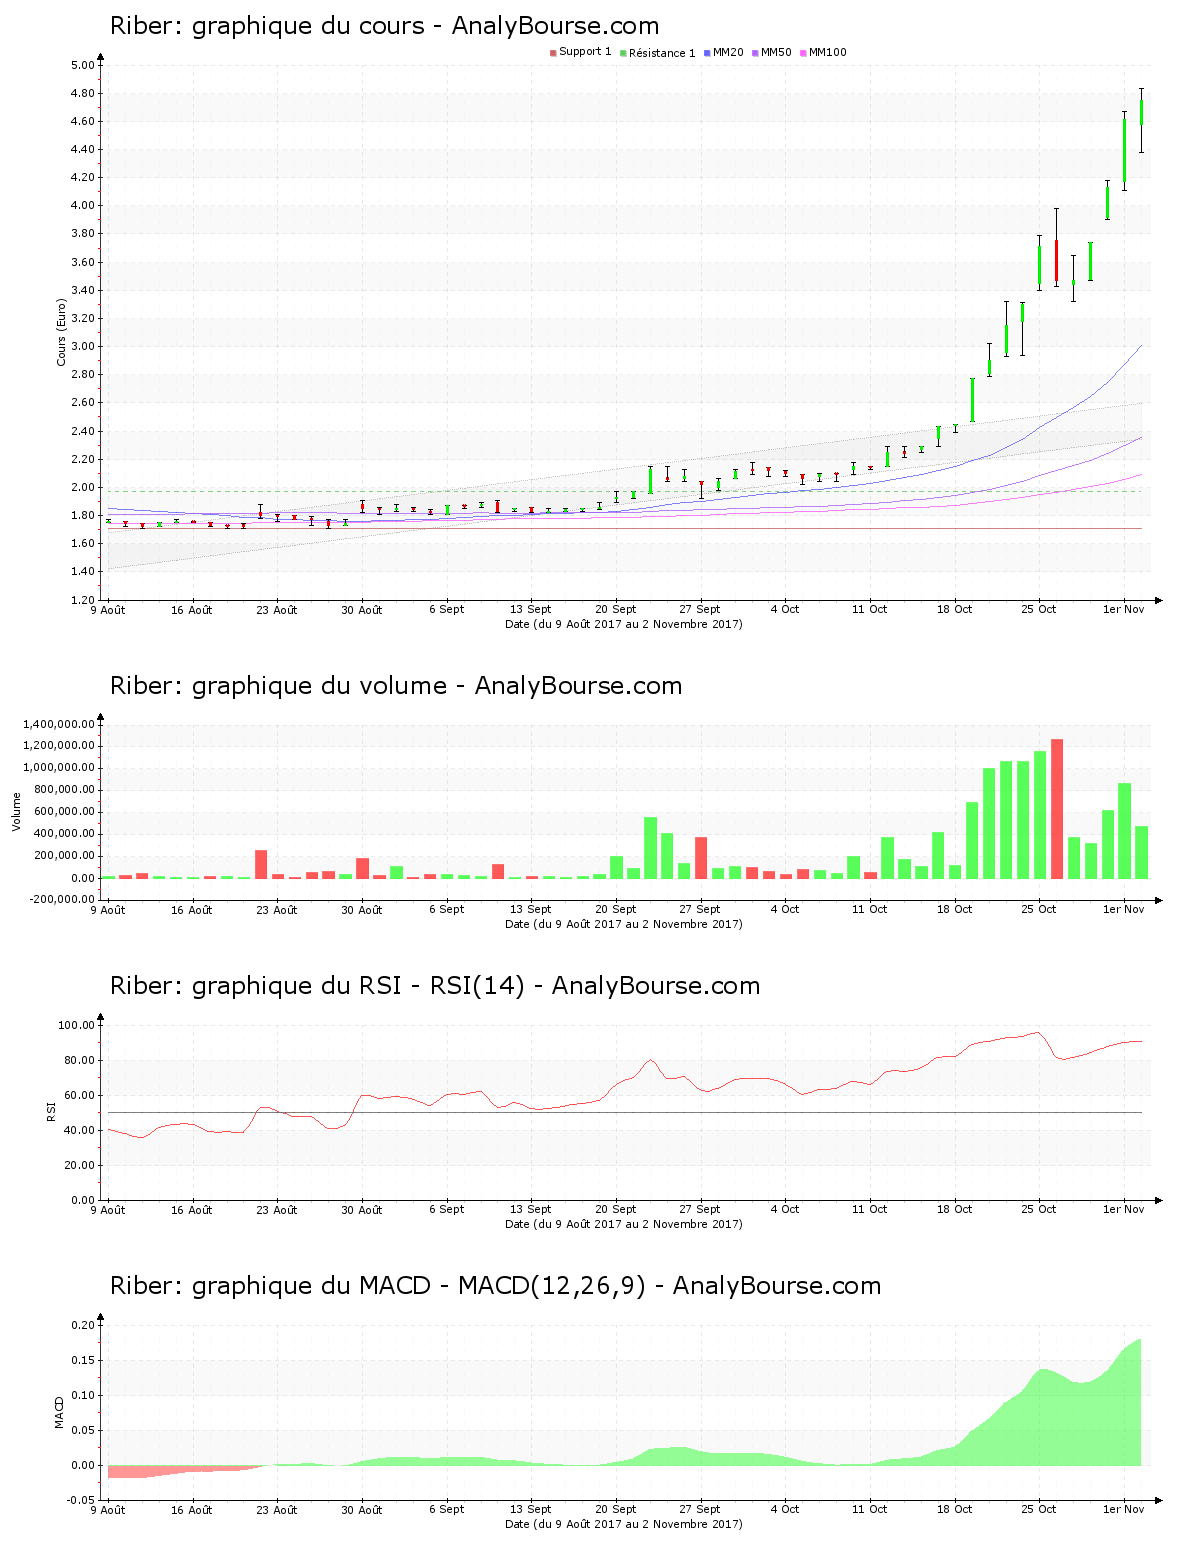Click the vertical 'Volume' axis label
The width and height of the screenshot is (1200, 1550).
click(x=17, y=812)
